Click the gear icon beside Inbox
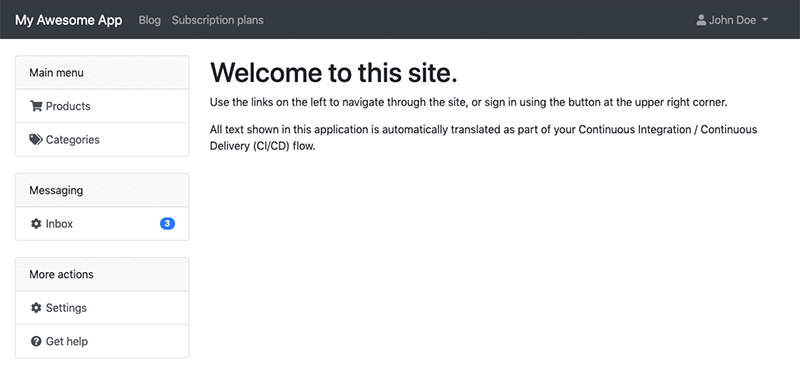Screen dimensions: 800x374 pyautogui.click(x=36, y=223)
